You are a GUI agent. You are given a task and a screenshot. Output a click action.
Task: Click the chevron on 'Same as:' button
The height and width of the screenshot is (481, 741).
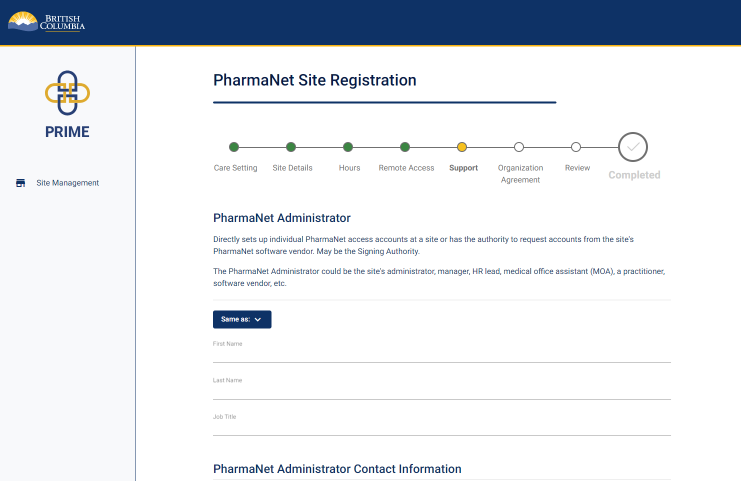pyautogui.click(x=258, y=320)
